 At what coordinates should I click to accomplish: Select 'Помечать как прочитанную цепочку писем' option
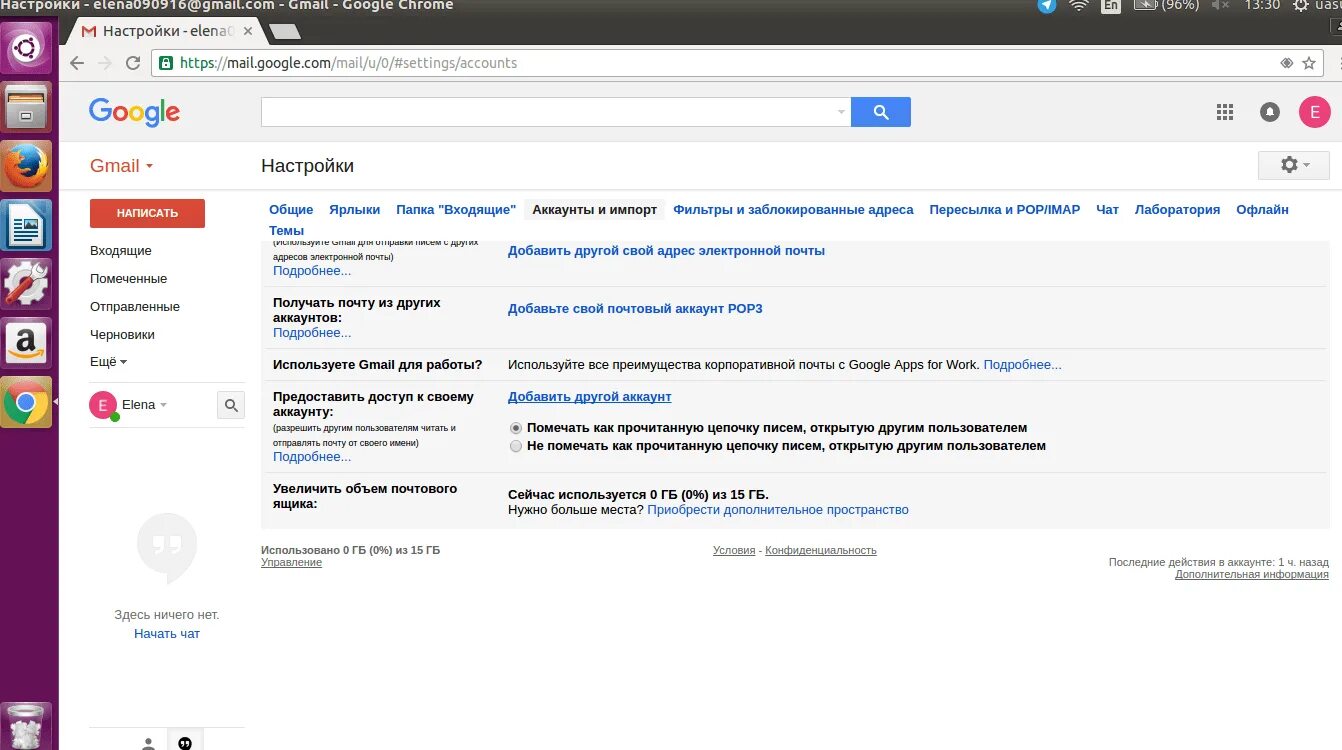pos(516,428)
